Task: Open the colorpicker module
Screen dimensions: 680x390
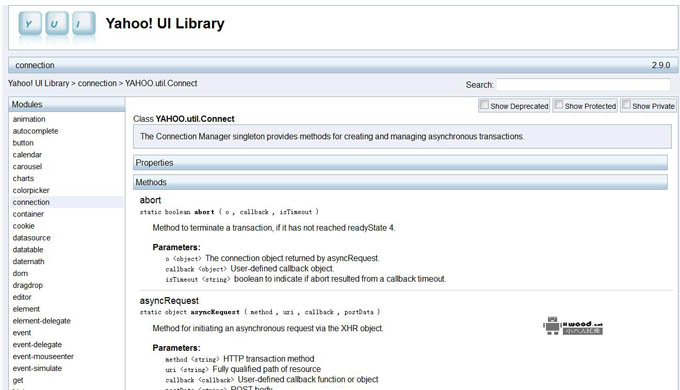Action: [31, 190]
